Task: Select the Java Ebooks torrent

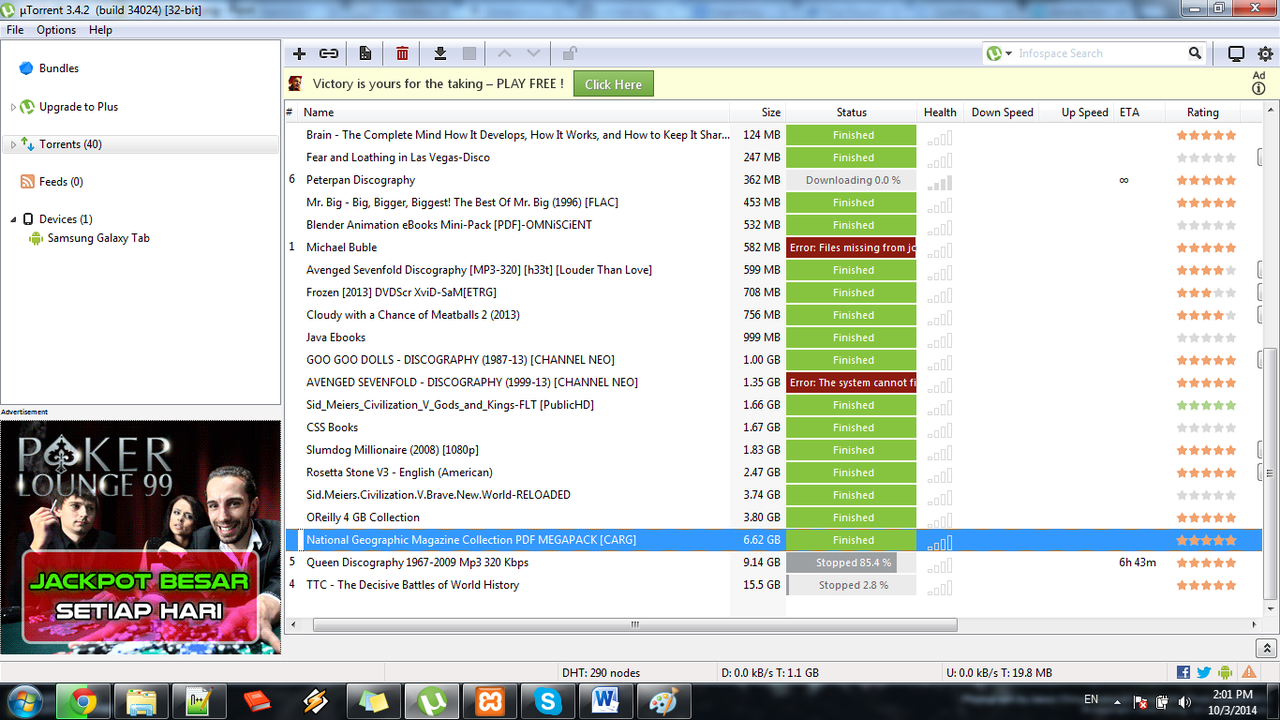Action: click(772, 337)
